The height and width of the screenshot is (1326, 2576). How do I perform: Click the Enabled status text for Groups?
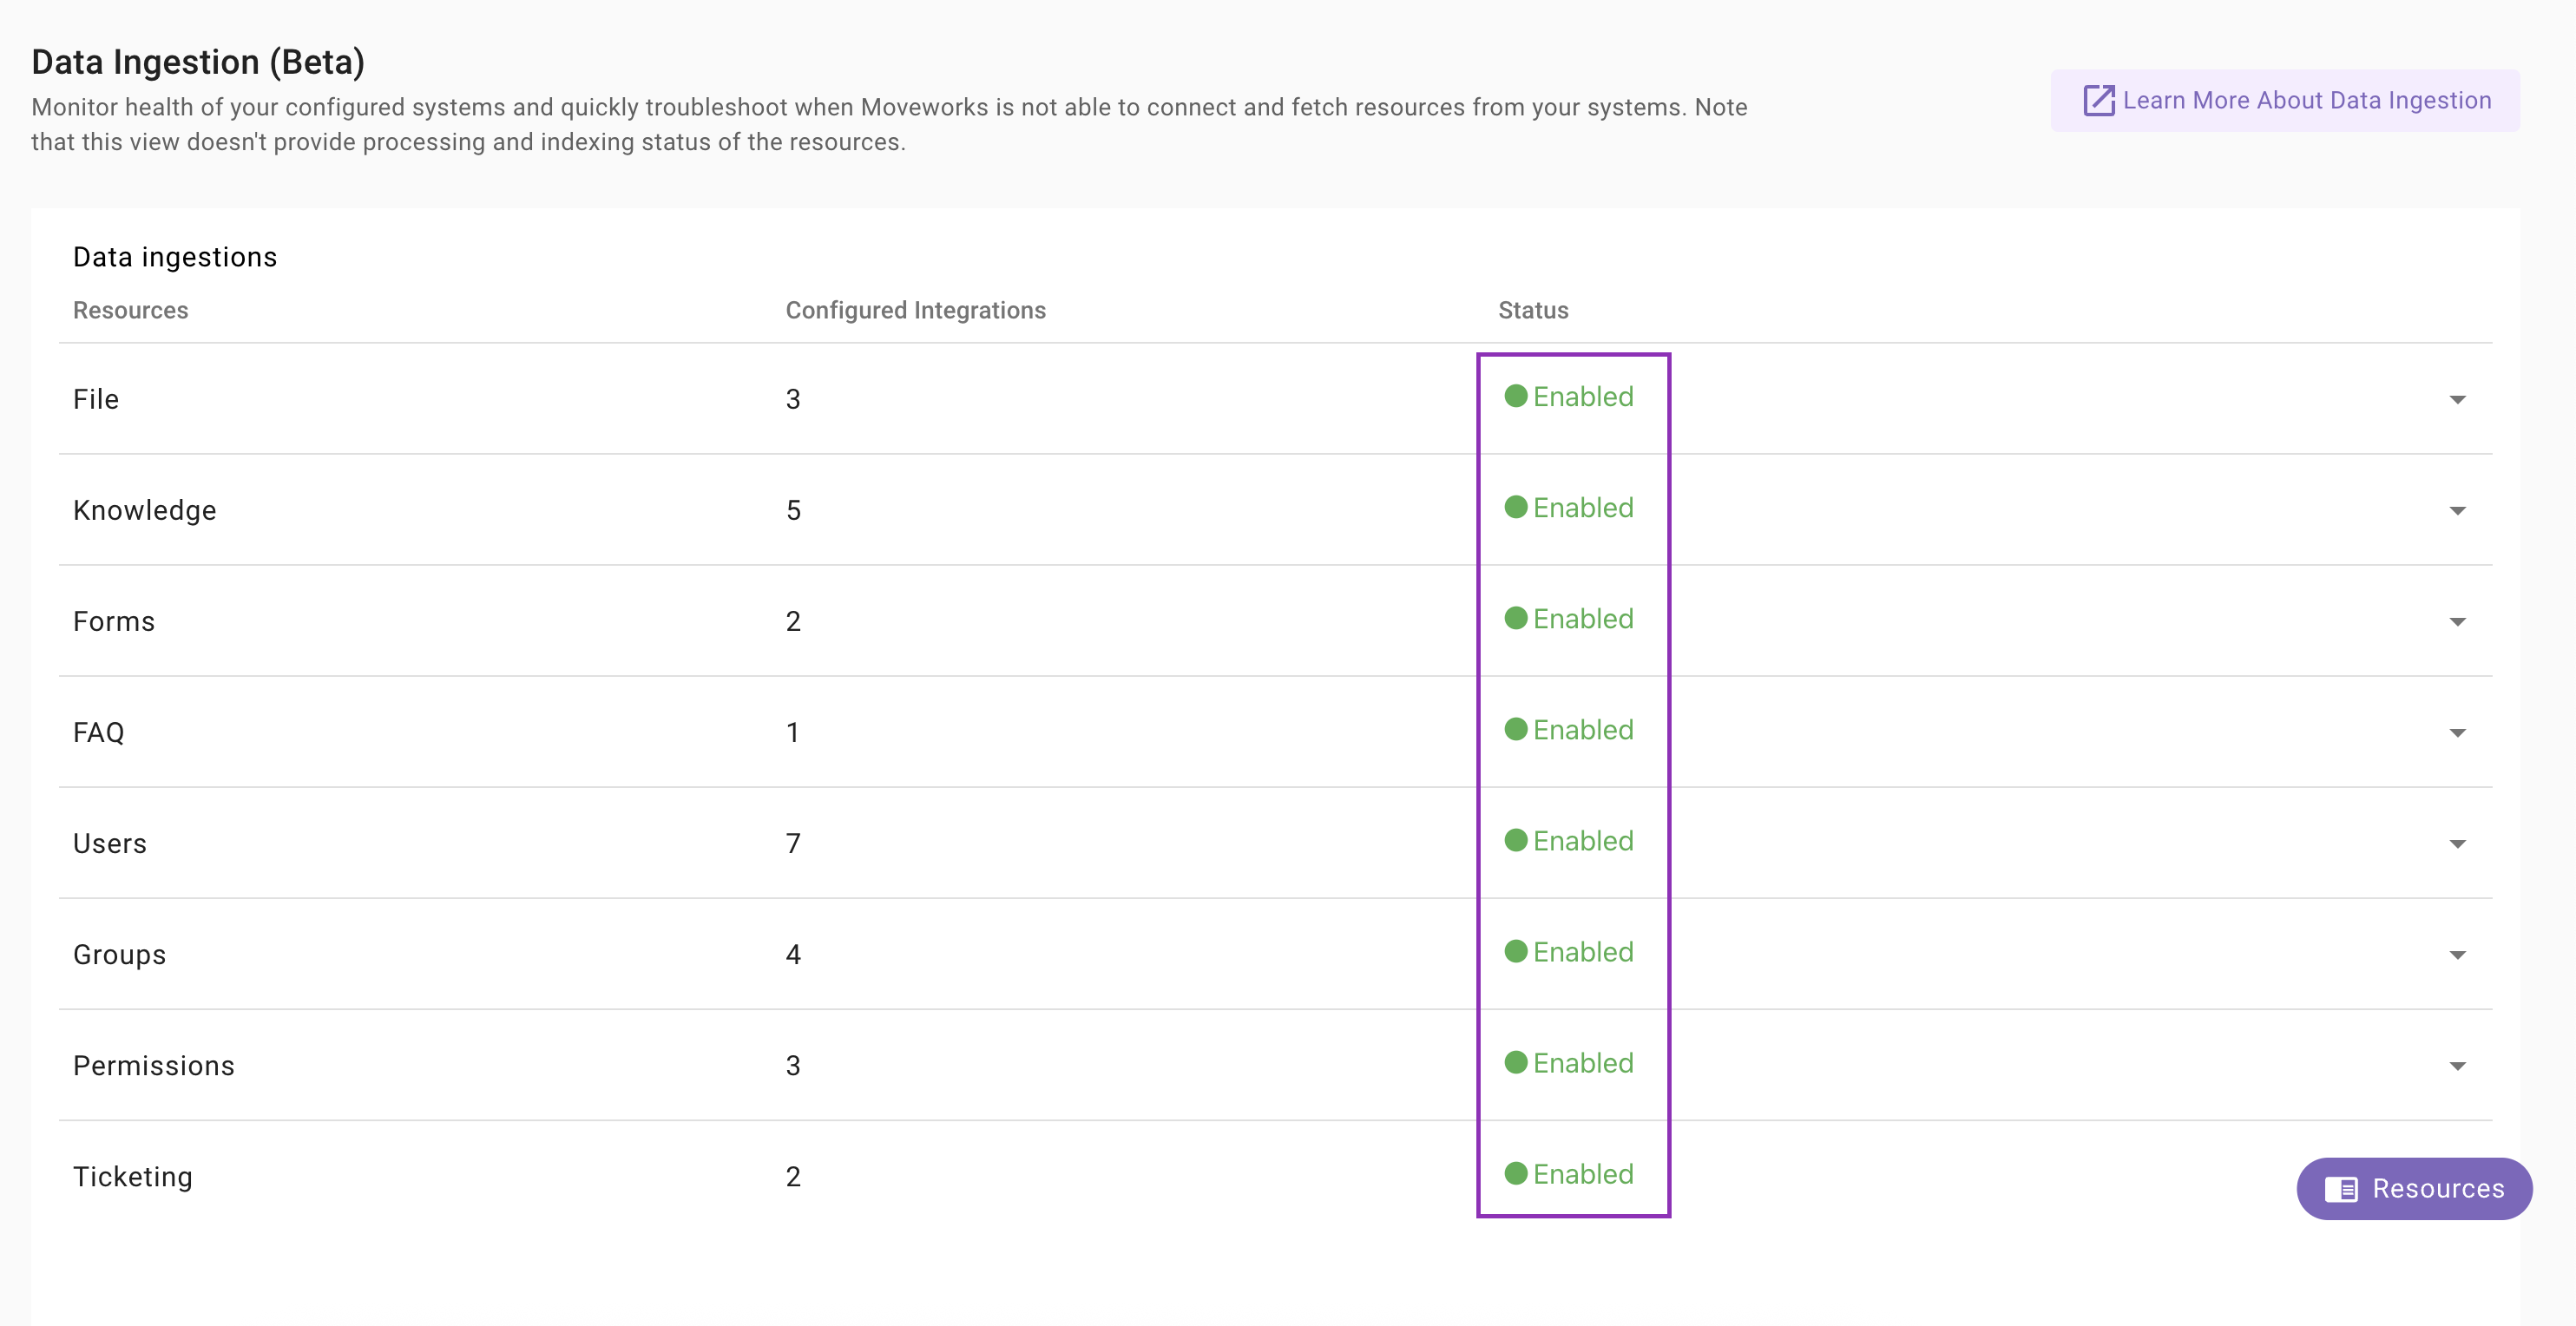[x=1583, y=951]
